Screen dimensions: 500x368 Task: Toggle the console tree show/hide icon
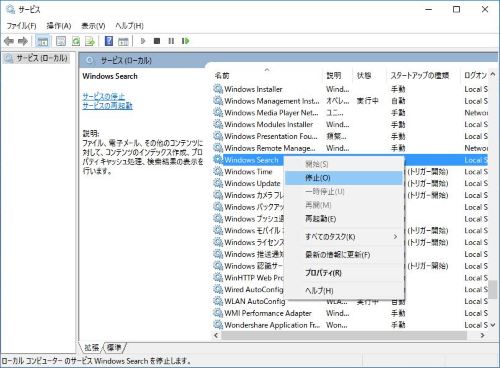click(x=42, y=41)
